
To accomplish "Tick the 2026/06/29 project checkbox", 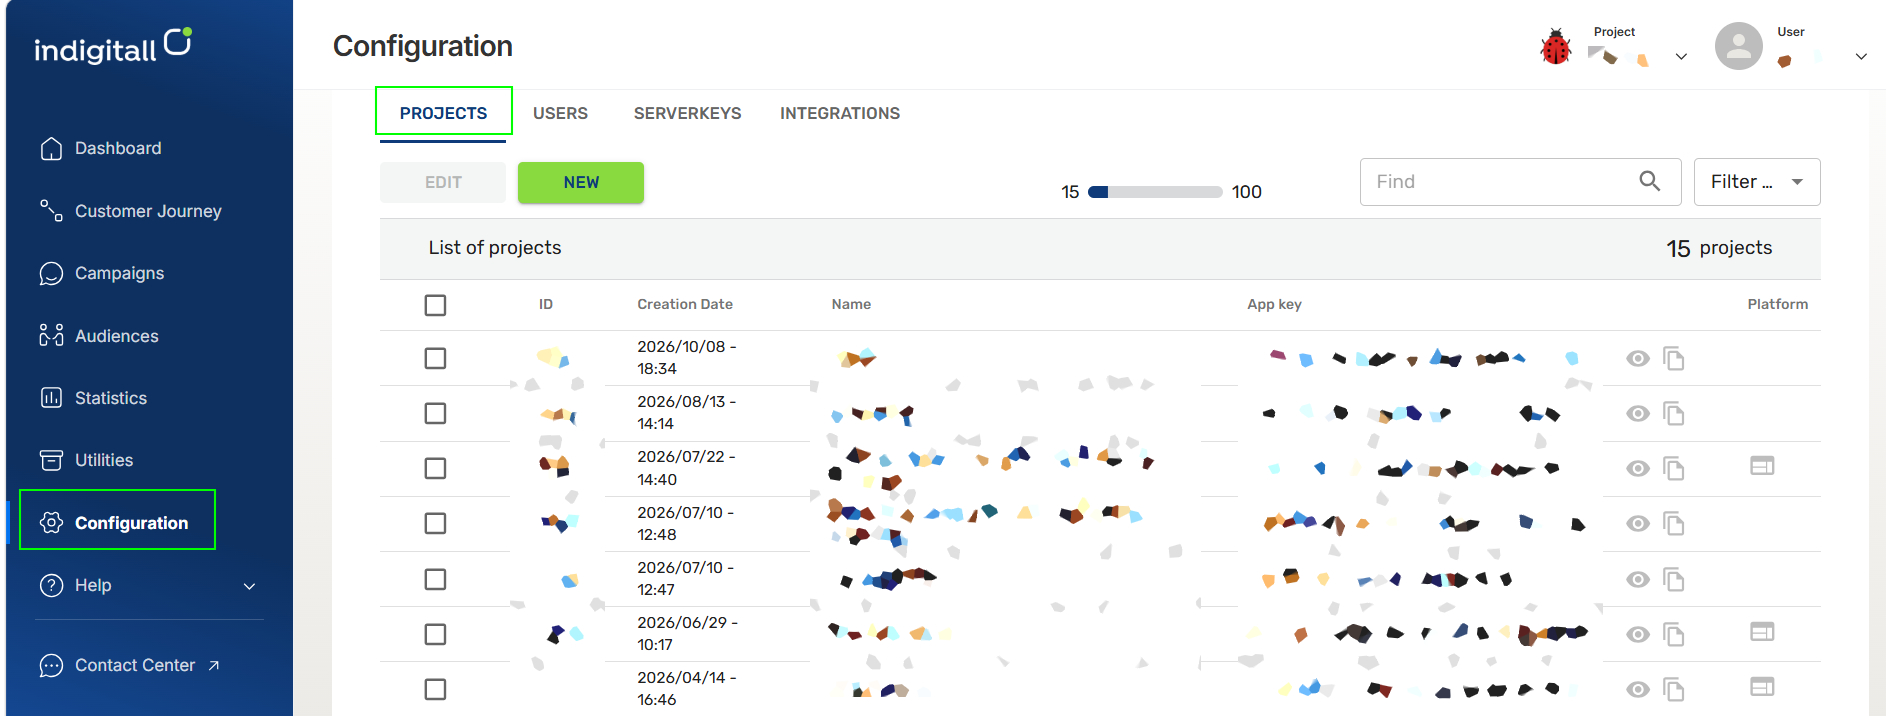I will point(435,634).
